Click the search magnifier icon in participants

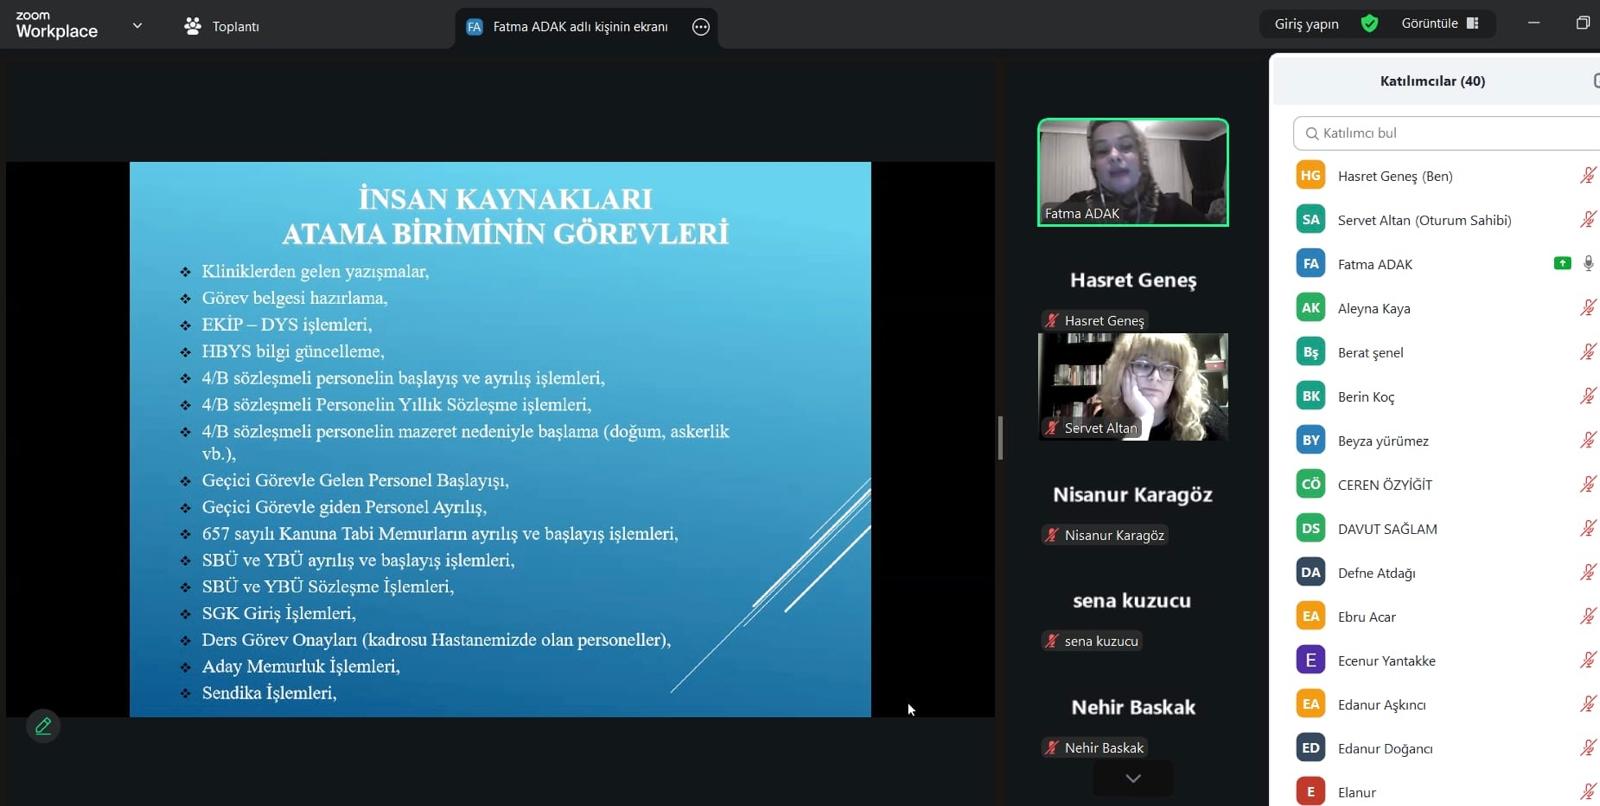coord(1312,133)
